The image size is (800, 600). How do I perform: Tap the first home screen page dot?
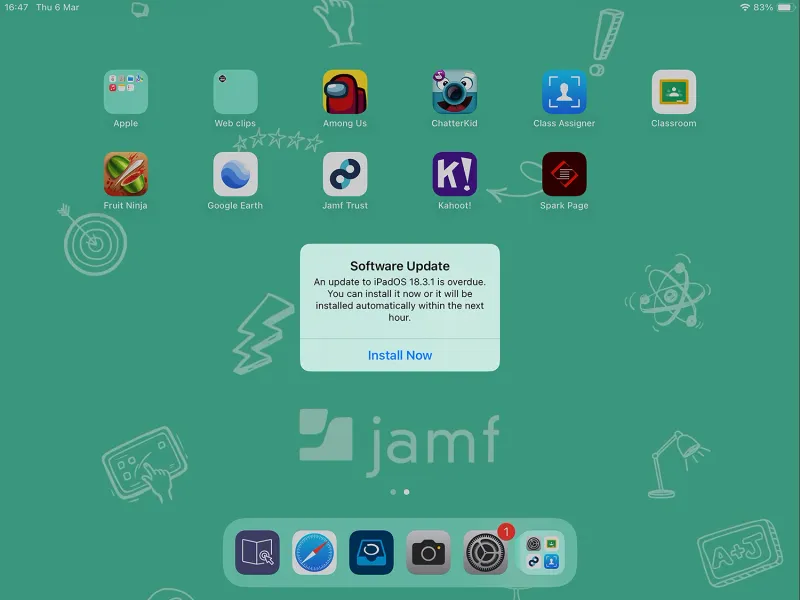pyautogui.click(x=393, y=492)
